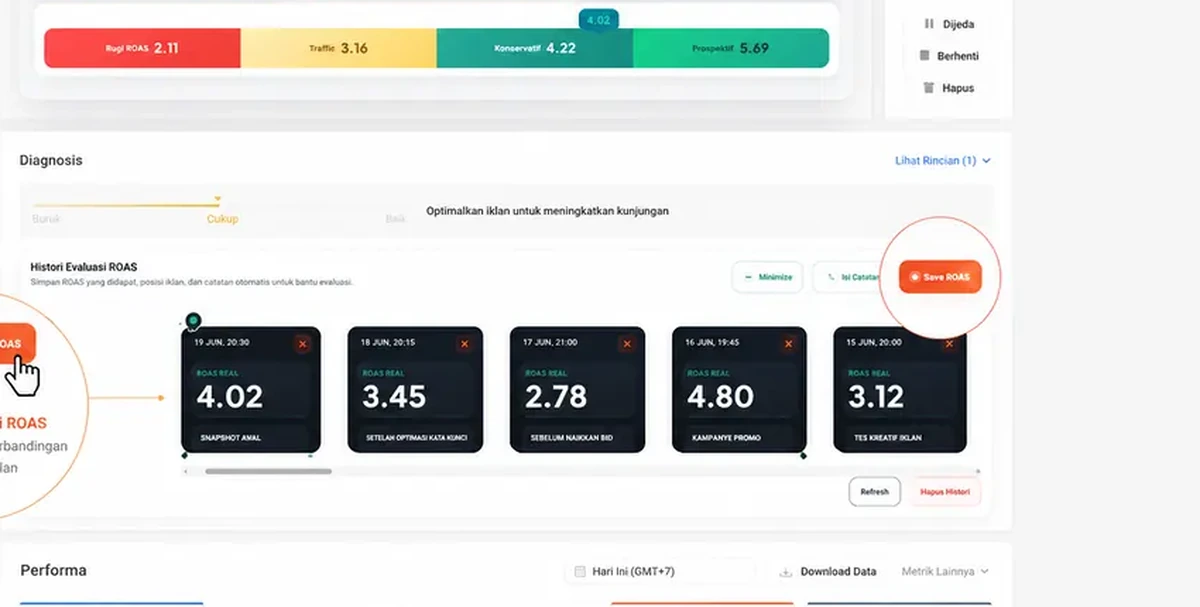Click the Snapshot Awal card note

(x=230, y=438)
